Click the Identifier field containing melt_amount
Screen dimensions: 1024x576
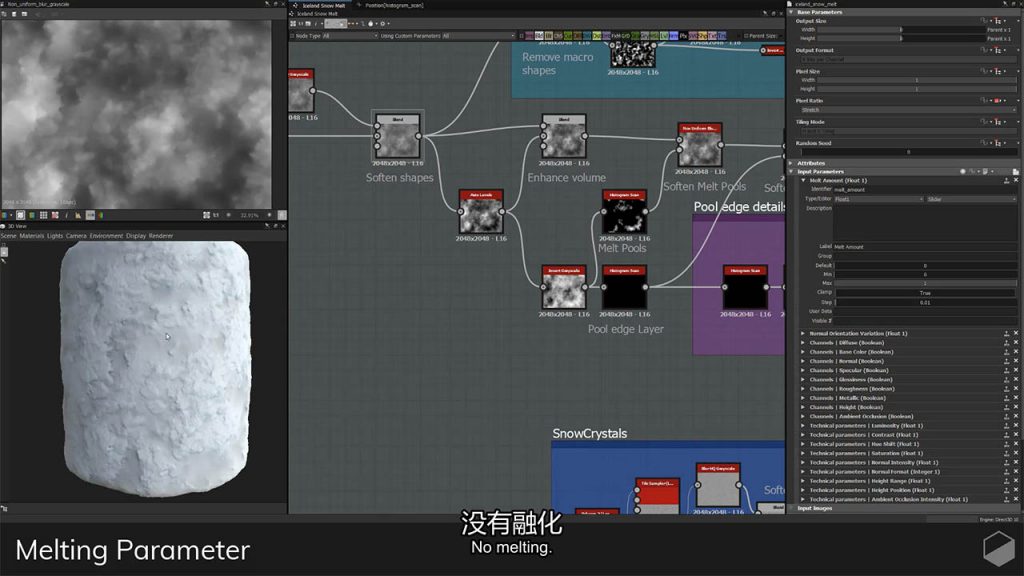[925, 189]
